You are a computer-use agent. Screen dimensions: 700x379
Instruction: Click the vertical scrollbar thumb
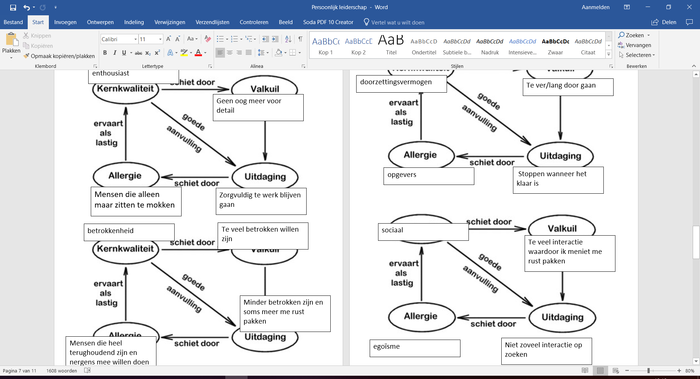[x=696, y=242]
